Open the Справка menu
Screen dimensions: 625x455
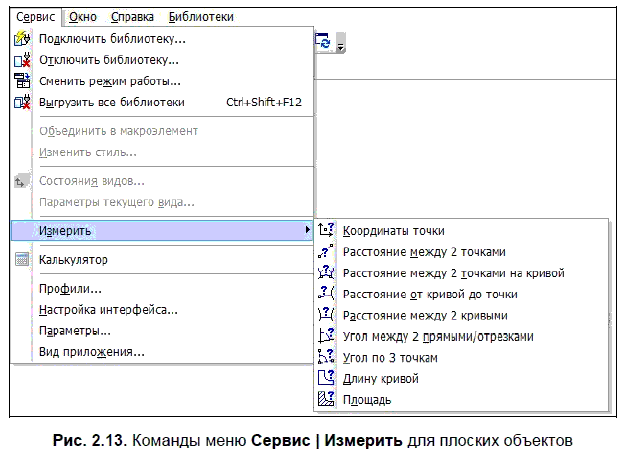pyautogui.click(x=132, y=17)
